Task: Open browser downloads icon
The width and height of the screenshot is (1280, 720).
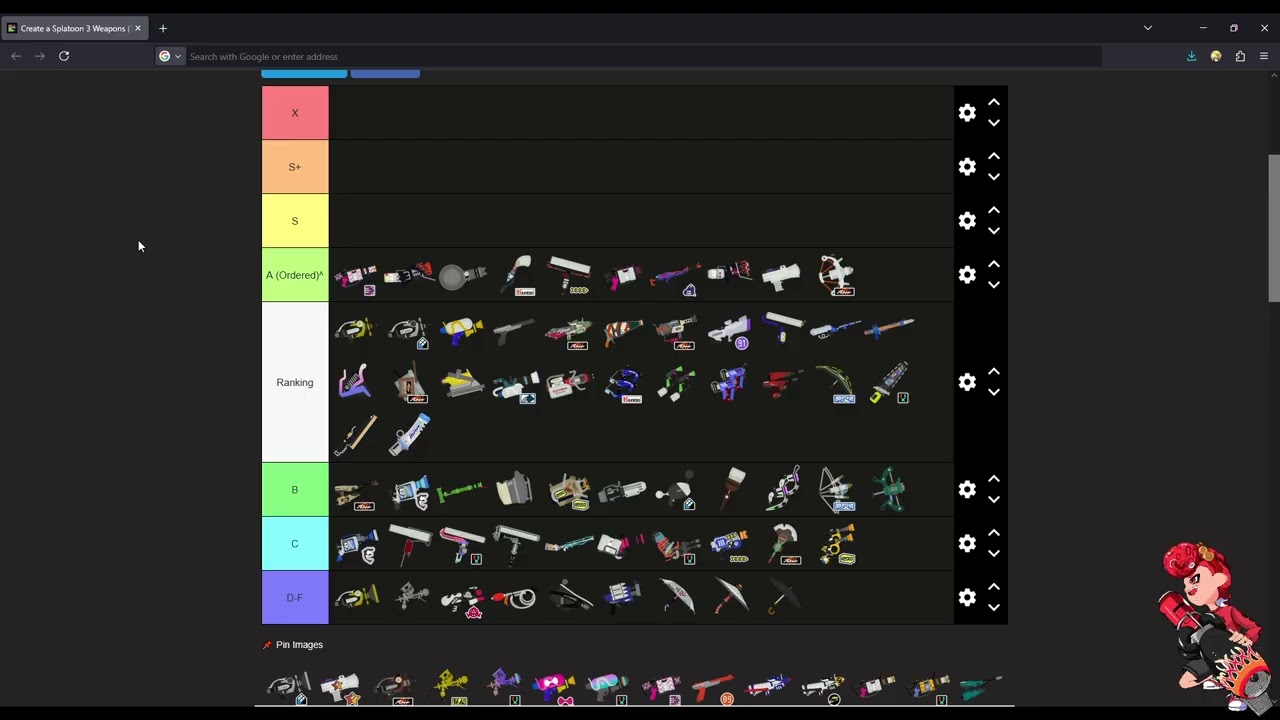Action: point(1191,56)
